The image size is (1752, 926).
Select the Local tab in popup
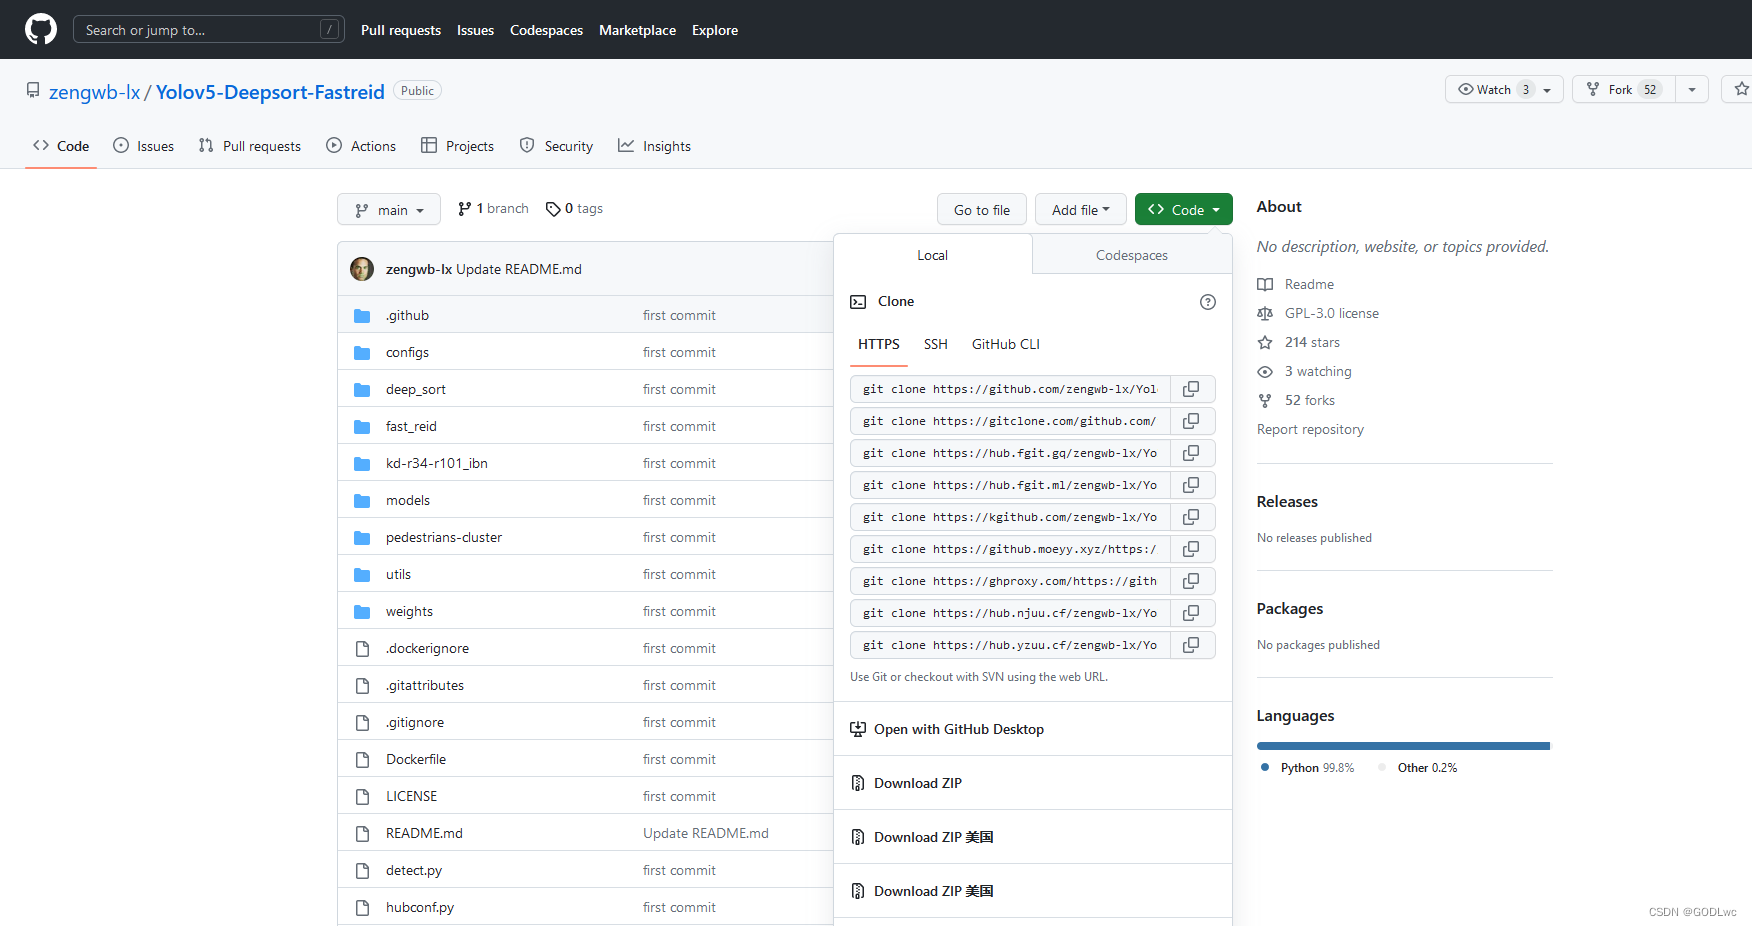[932, 255]
